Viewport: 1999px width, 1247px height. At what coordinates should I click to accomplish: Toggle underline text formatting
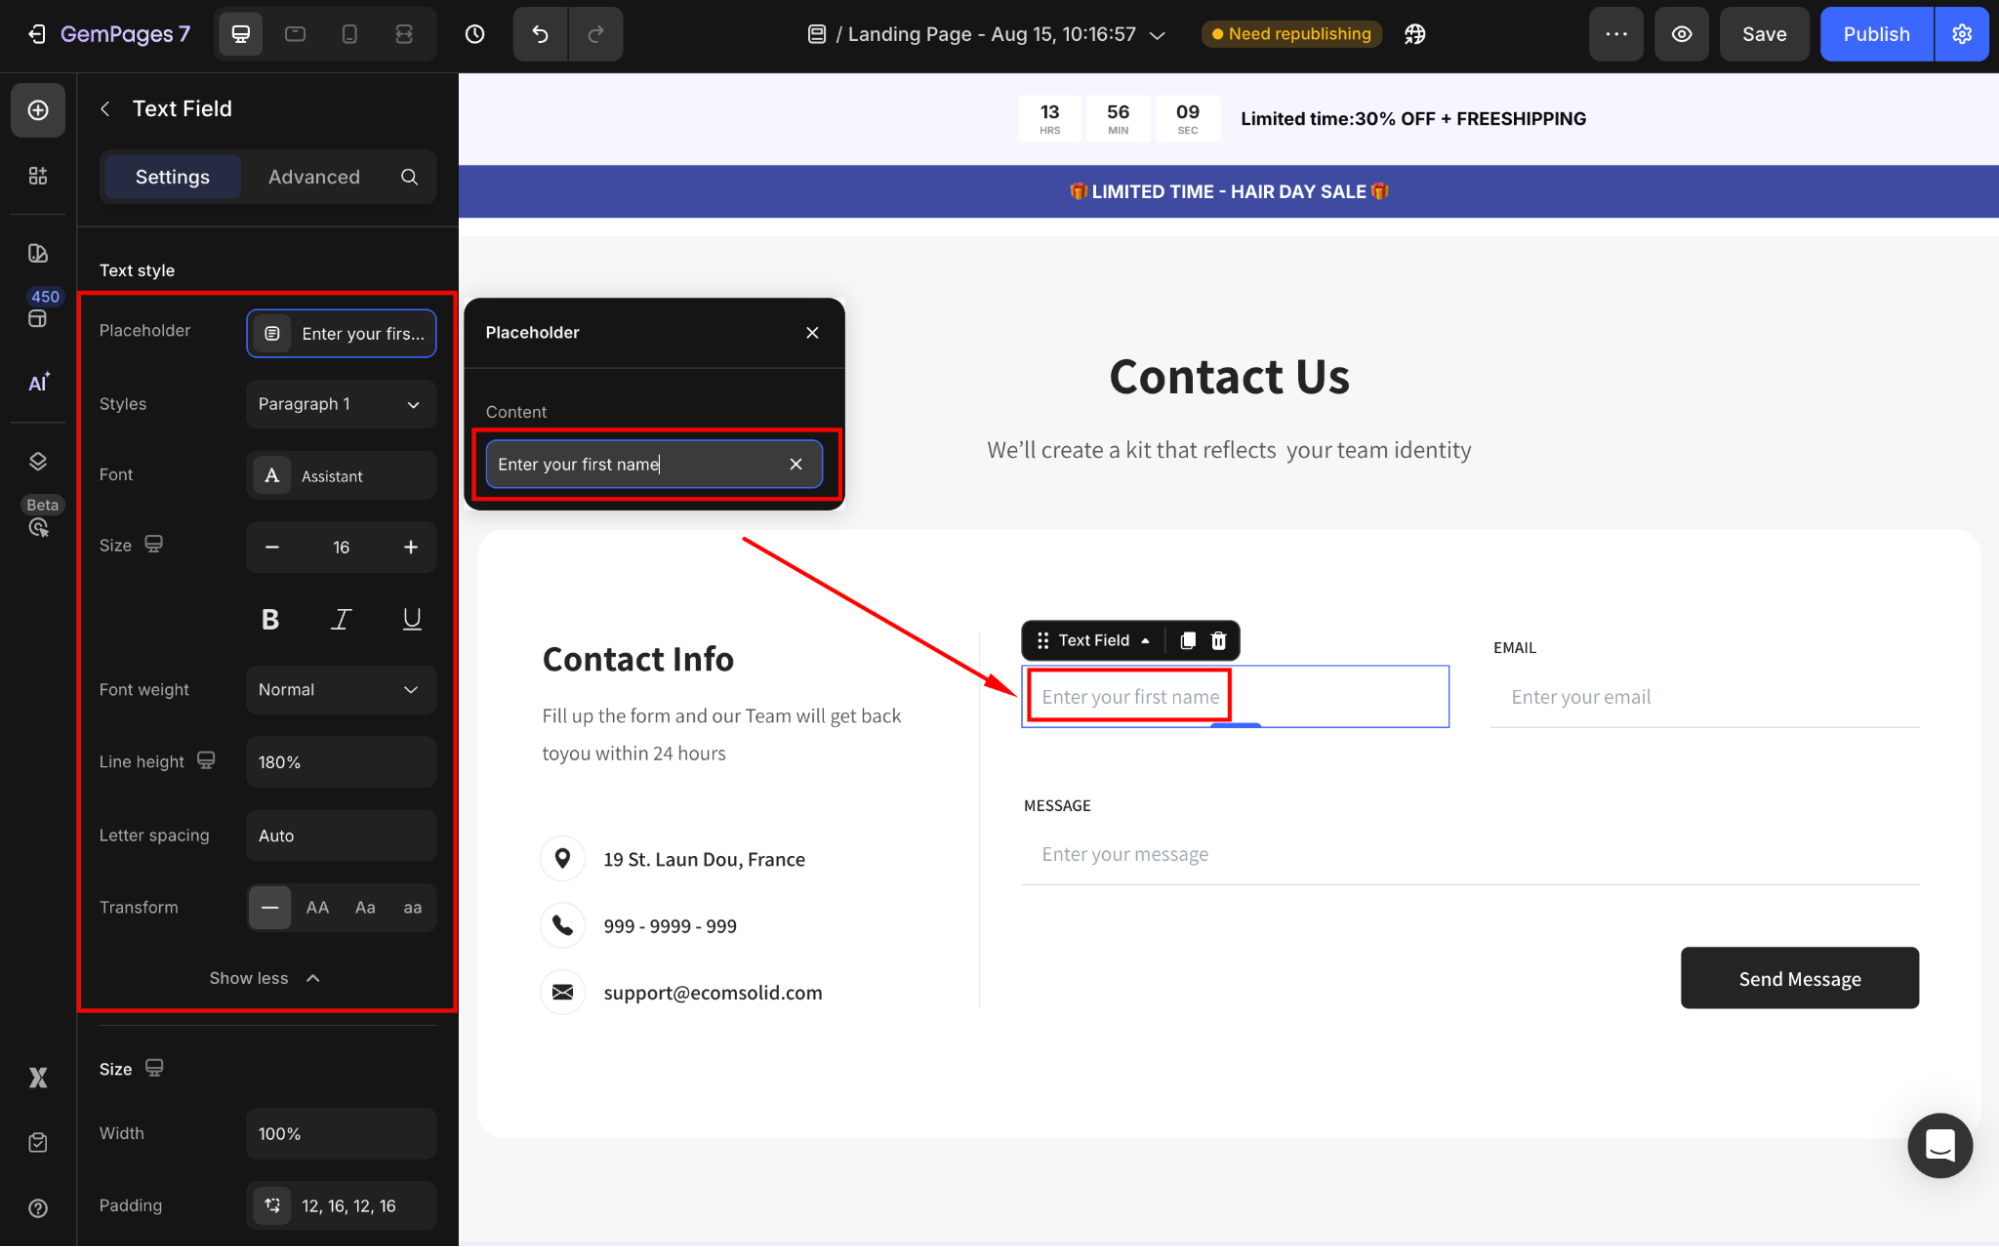pos(411,620)
